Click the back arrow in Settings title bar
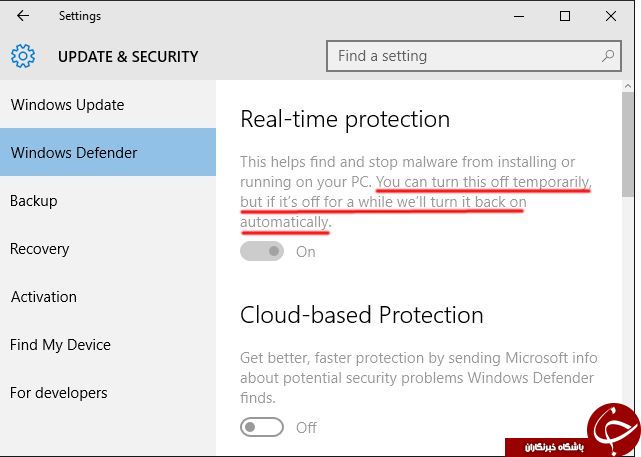641x457 pixels. (x=23, y=16)
